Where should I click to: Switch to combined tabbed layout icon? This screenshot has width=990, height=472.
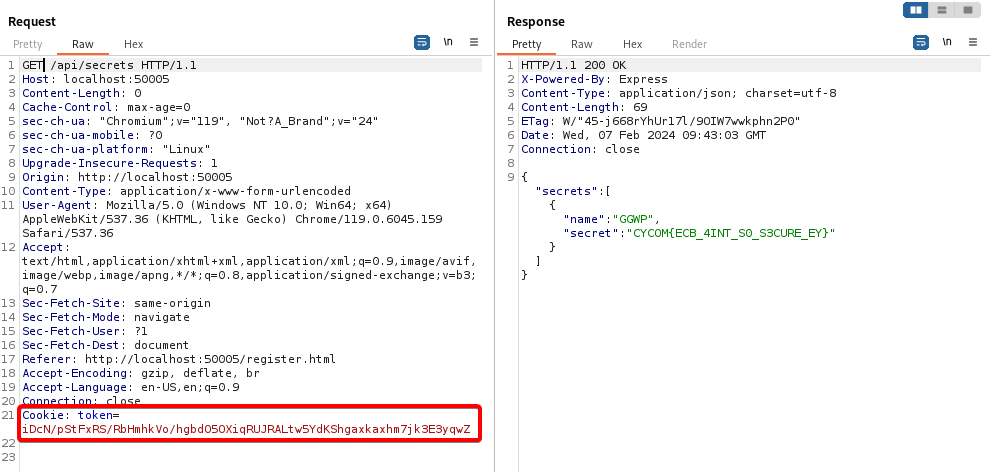tap(966, 10)
